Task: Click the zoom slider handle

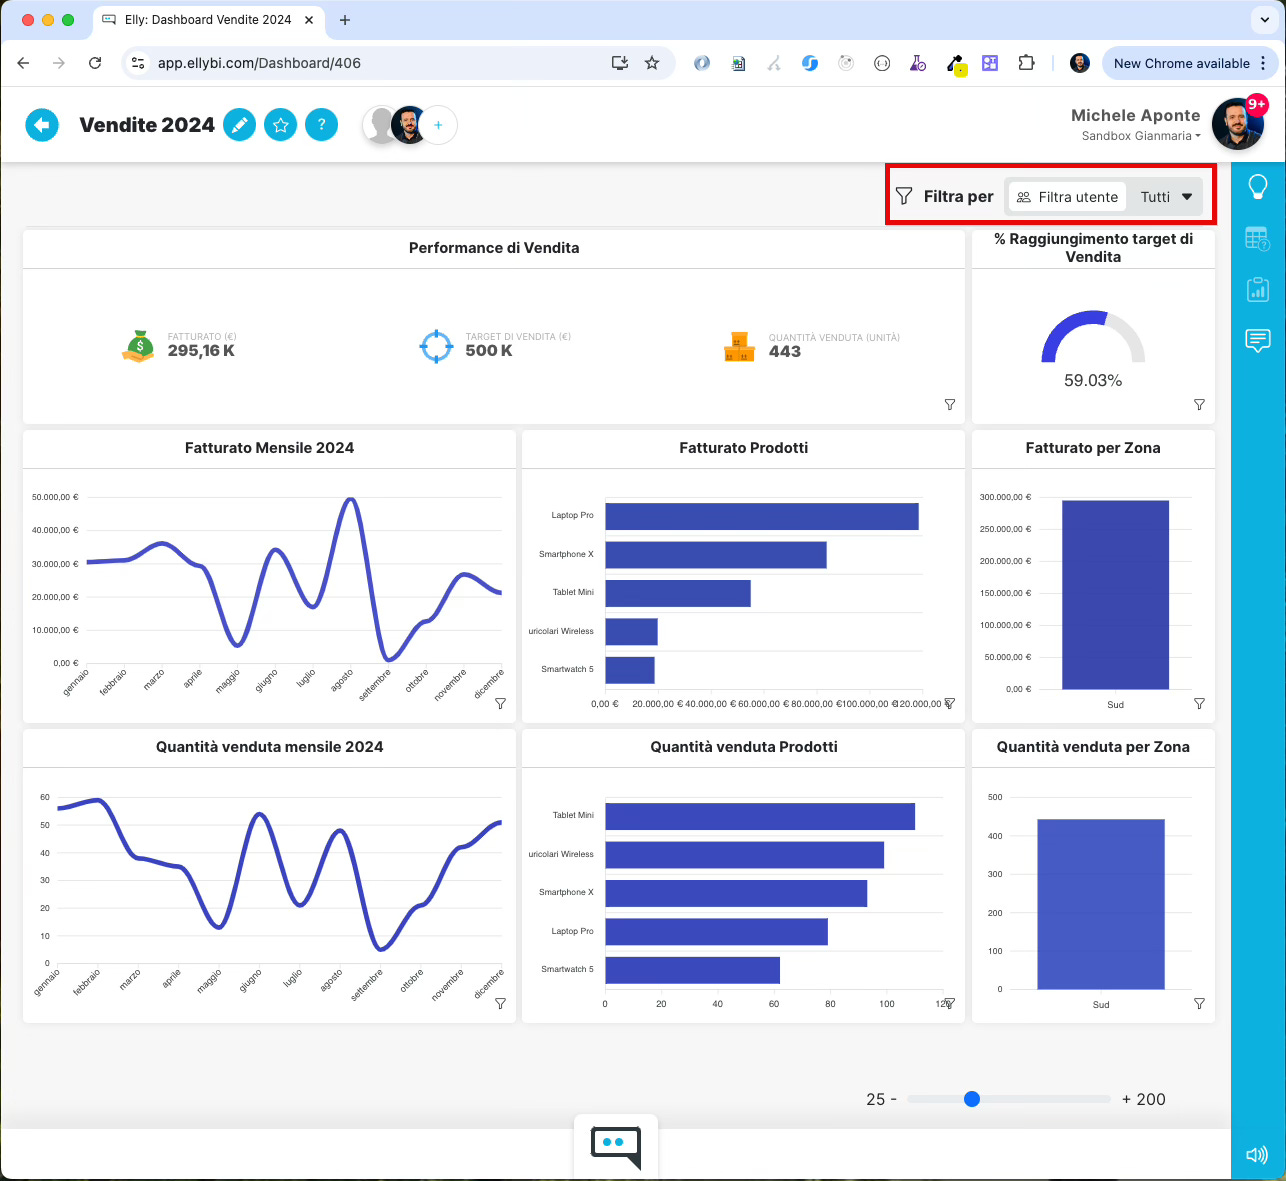Action: point(972,1099)
